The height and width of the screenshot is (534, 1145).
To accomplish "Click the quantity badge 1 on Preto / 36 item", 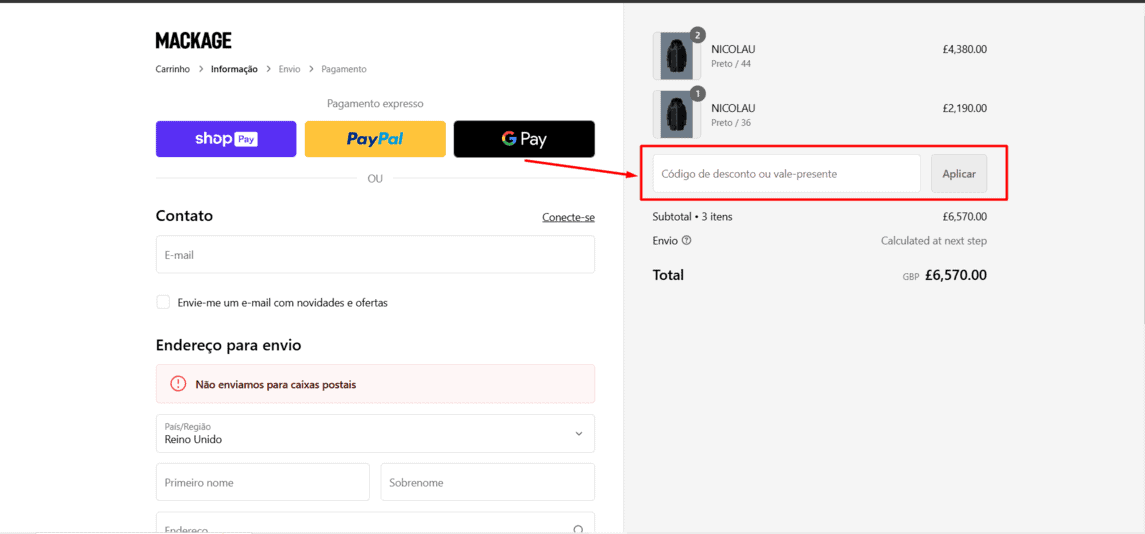I will tap(697, 93).
